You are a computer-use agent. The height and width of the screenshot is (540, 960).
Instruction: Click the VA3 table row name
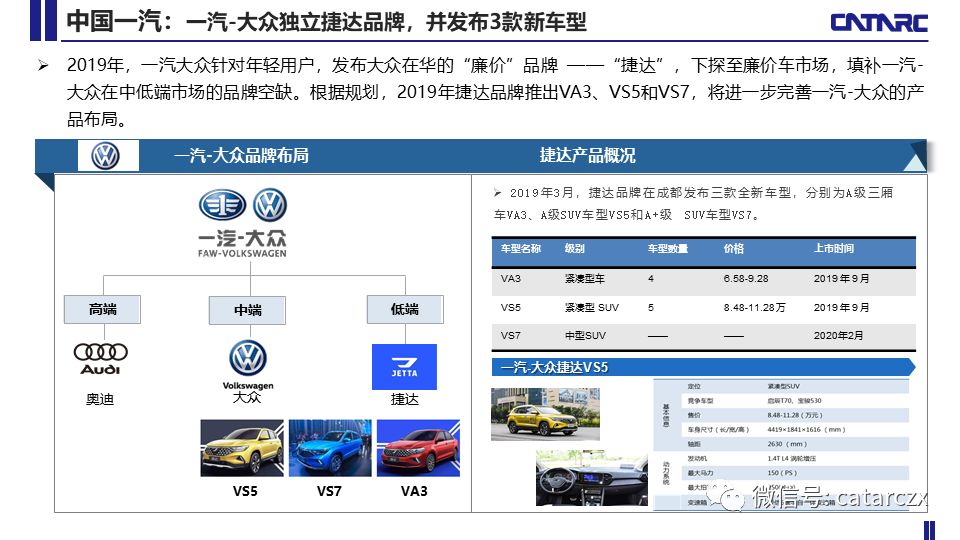[x=511, y=279]
